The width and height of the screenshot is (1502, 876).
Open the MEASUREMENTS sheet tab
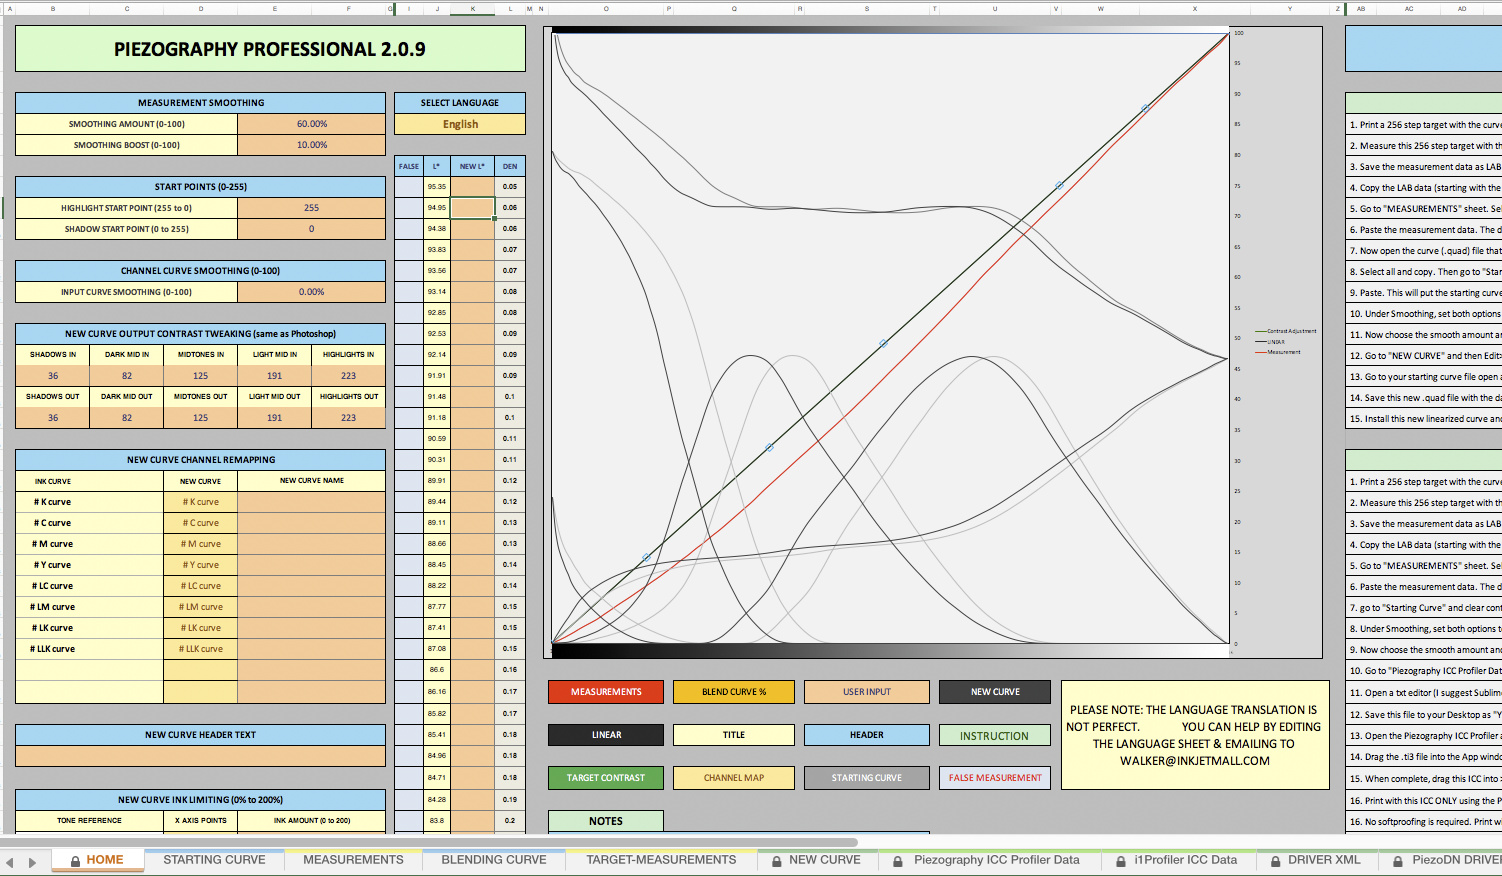[353, 860]
